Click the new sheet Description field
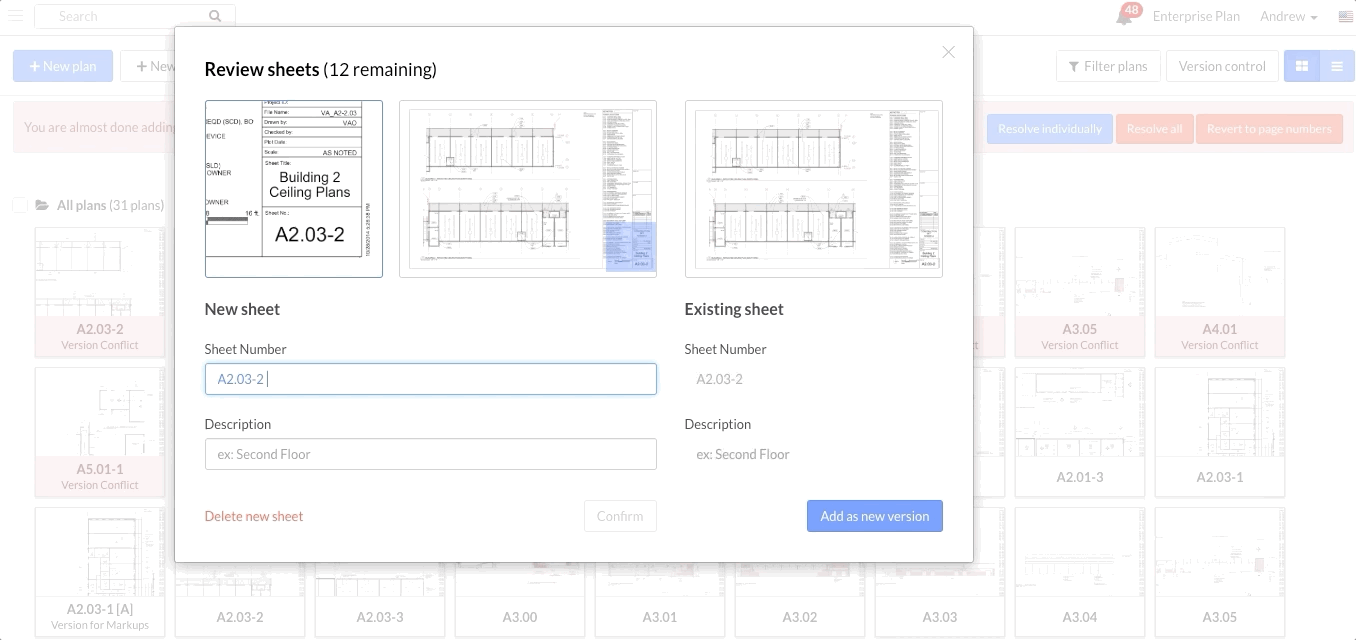1356x640 pixels. [x=430, y=454]
